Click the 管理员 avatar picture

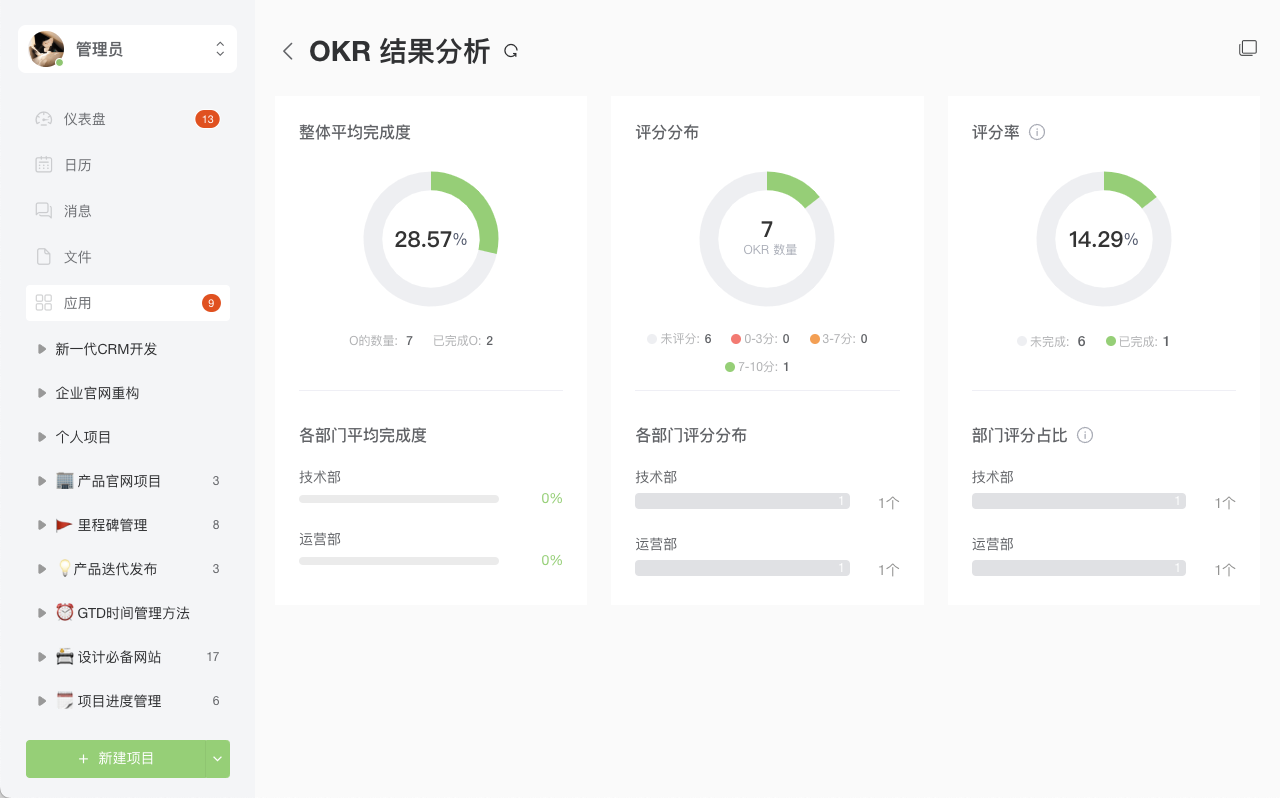click(46, 49)
